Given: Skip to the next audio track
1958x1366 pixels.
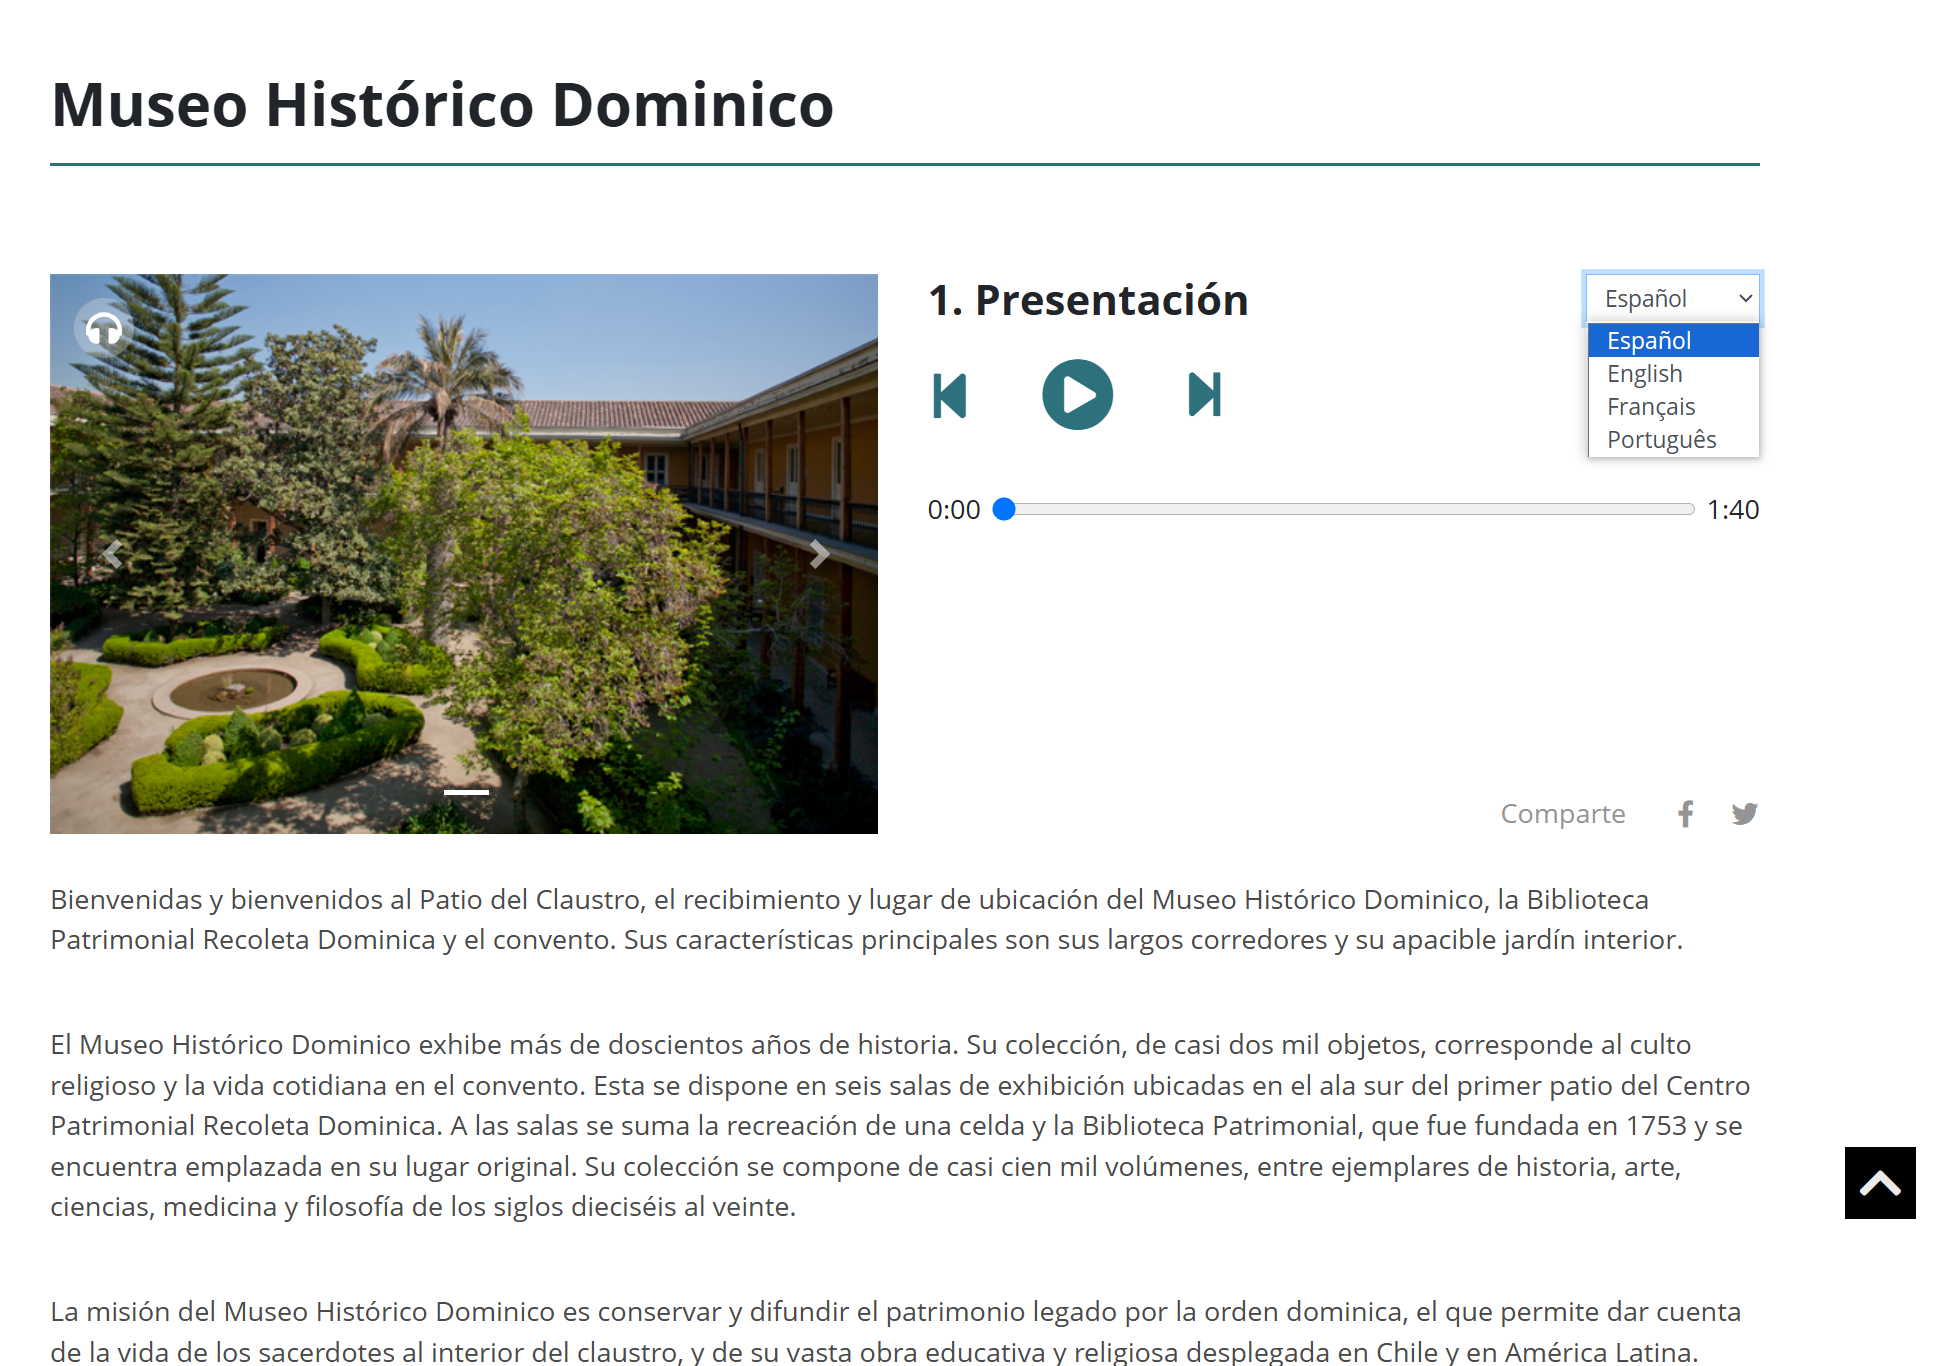Looking at the screenshot, I should [1205, 395].
